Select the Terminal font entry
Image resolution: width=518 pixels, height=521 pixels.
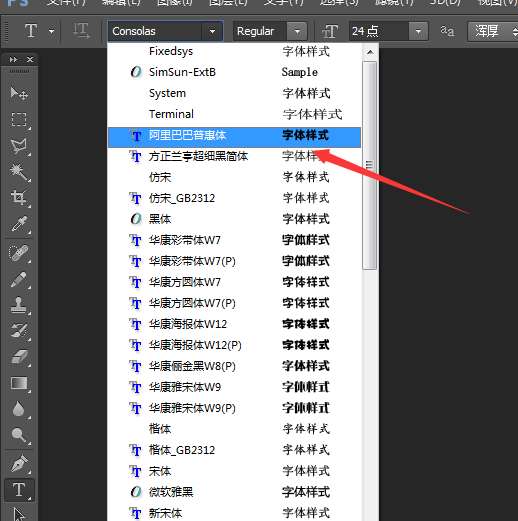[x=234, y=114]
